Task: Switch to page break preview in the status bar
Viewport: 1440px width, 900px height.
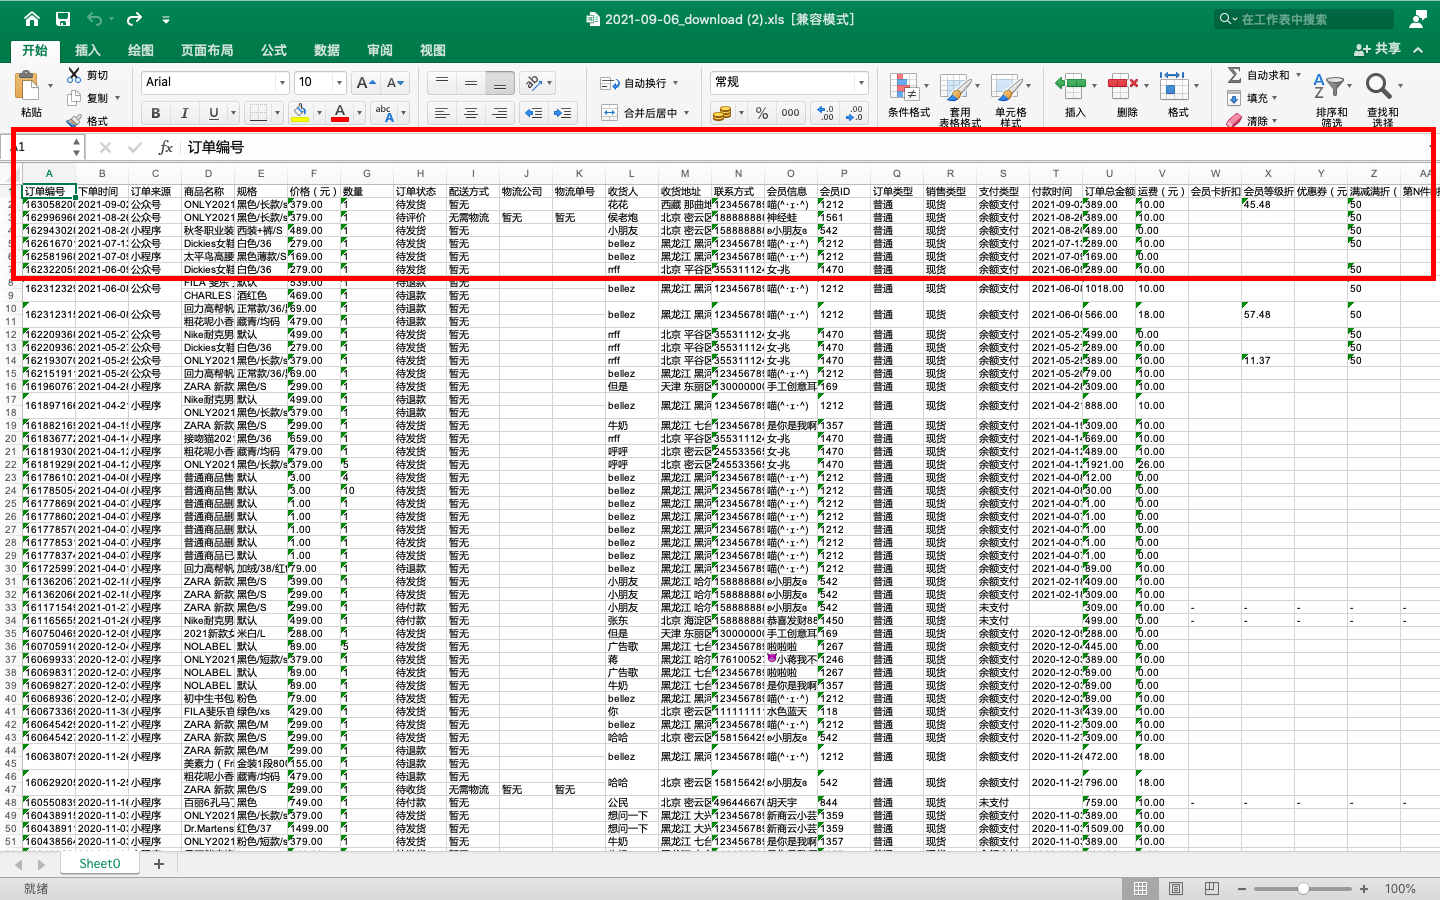Action: click(x=1212, y=889)
